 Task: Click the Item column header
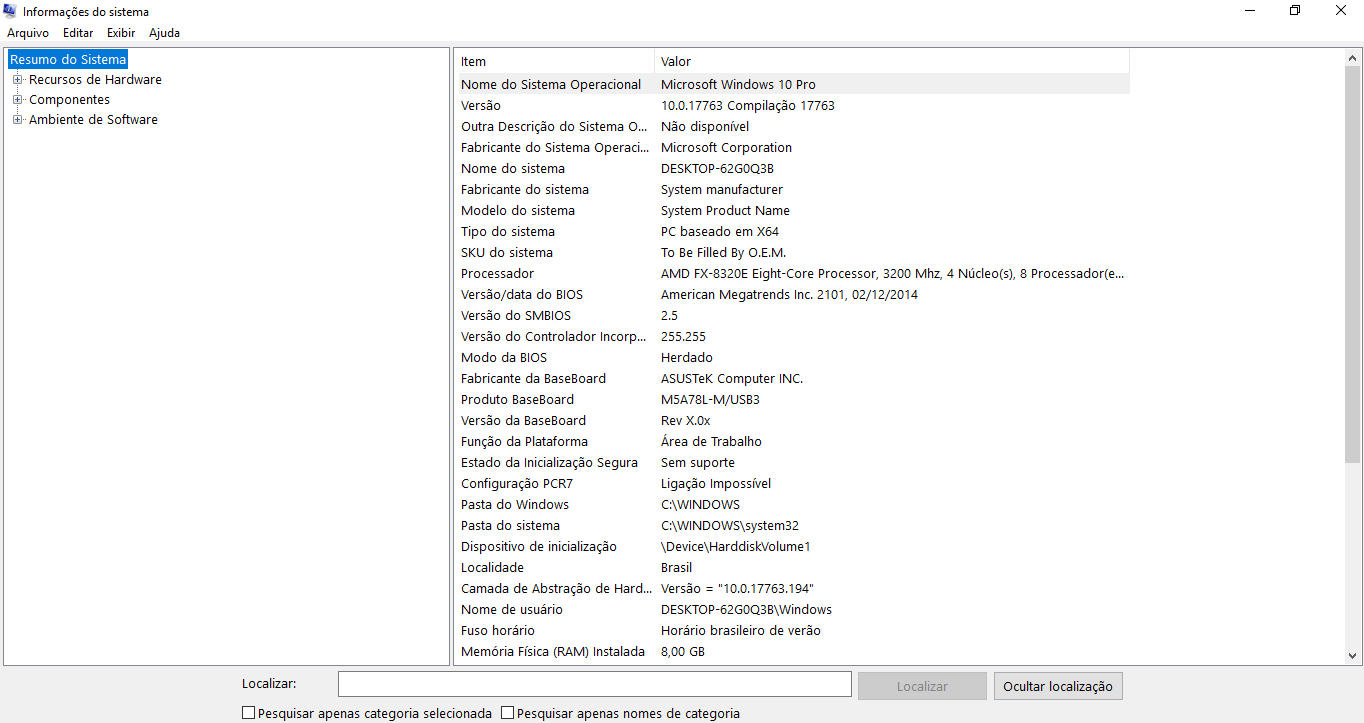click(x=555, y=62)
